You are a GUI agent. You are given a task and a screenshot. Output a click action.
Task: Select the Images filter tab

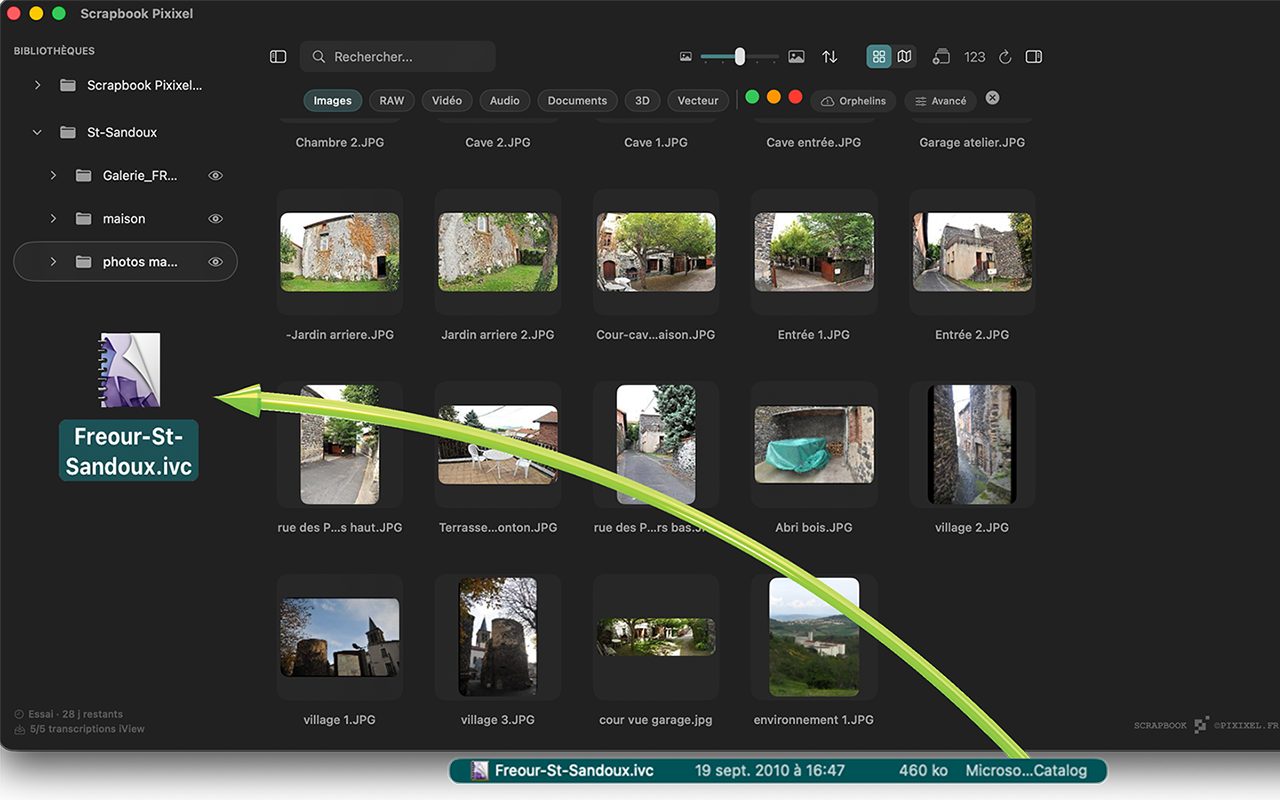click(x=333, y=100)
